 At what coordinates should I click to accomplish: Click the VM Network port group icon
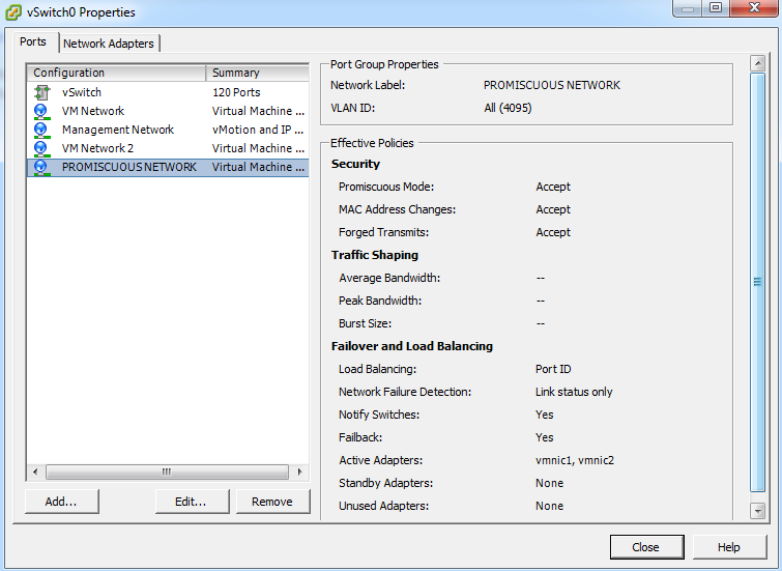coord(41,111)
